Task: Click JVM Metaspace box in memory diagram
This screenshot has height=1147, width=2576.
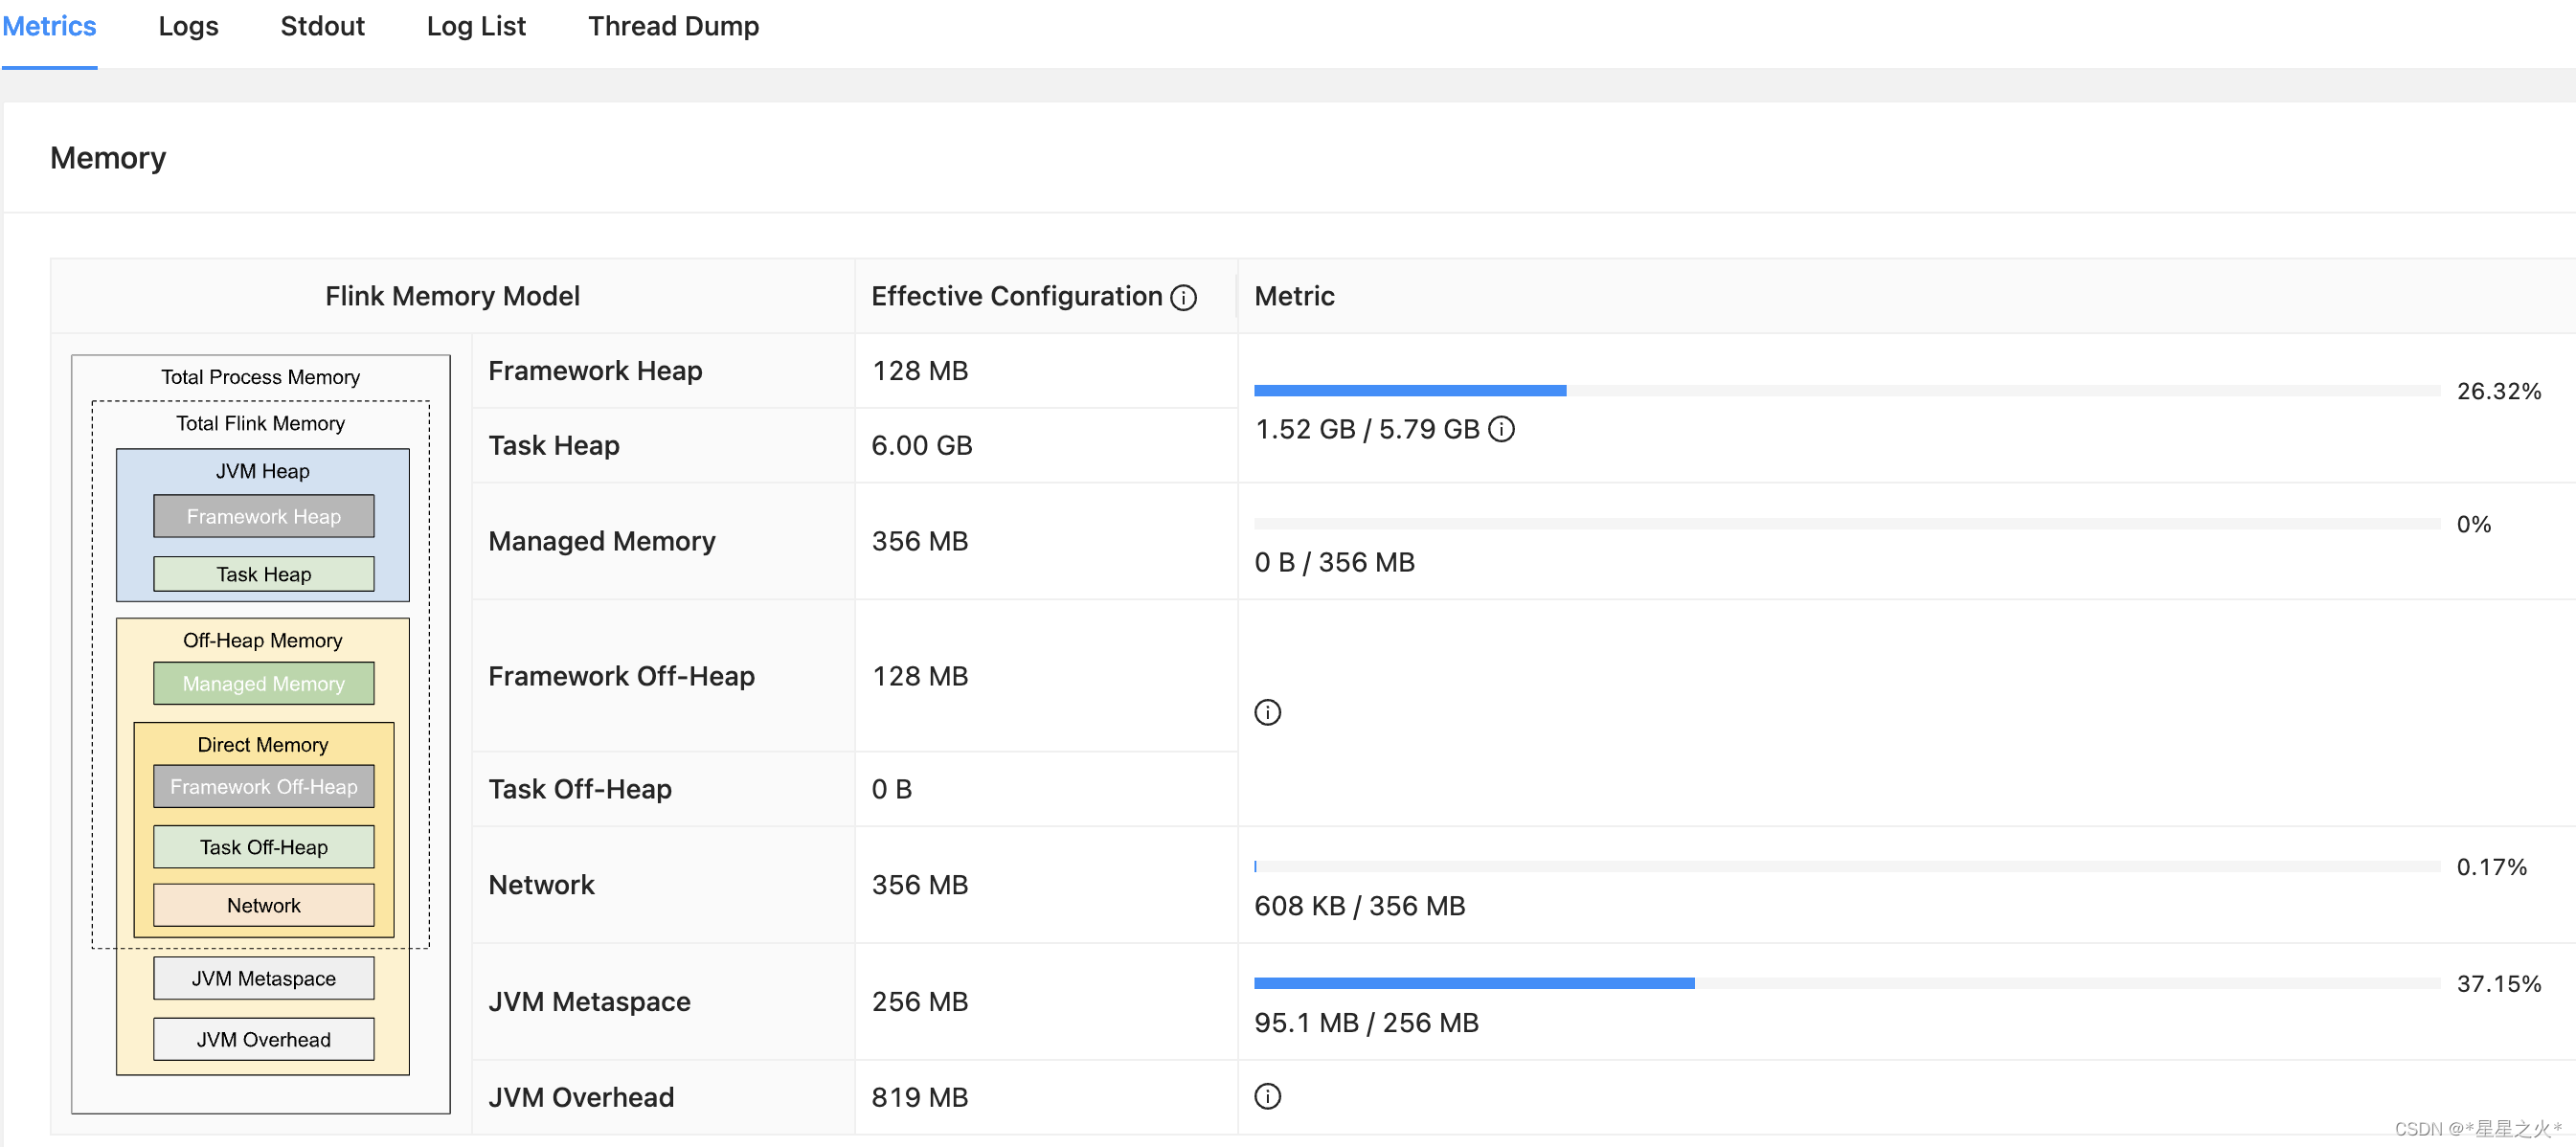Action: pos(263,978)
